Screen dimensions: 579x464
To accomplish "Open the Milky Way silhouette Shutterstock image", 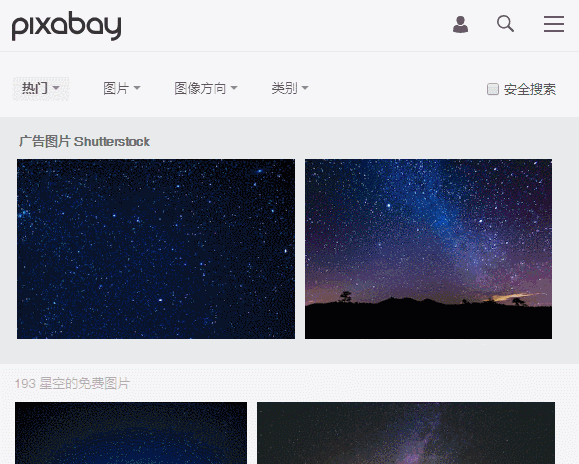I will tap(428, 249).
